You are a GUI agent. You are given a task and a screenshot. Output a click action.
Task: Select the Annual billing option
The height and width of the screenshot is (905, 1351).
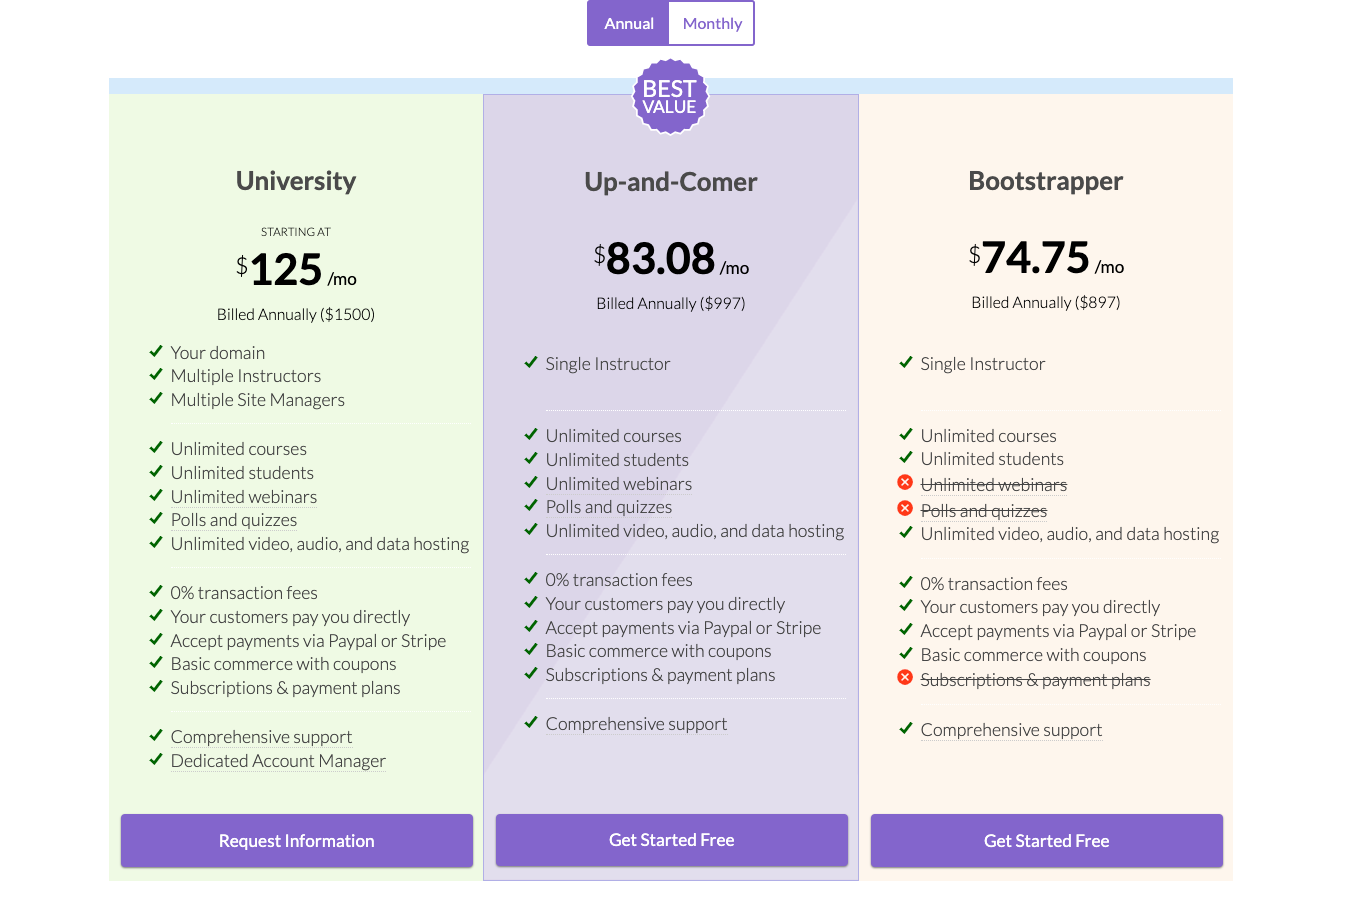click(628, 23)
